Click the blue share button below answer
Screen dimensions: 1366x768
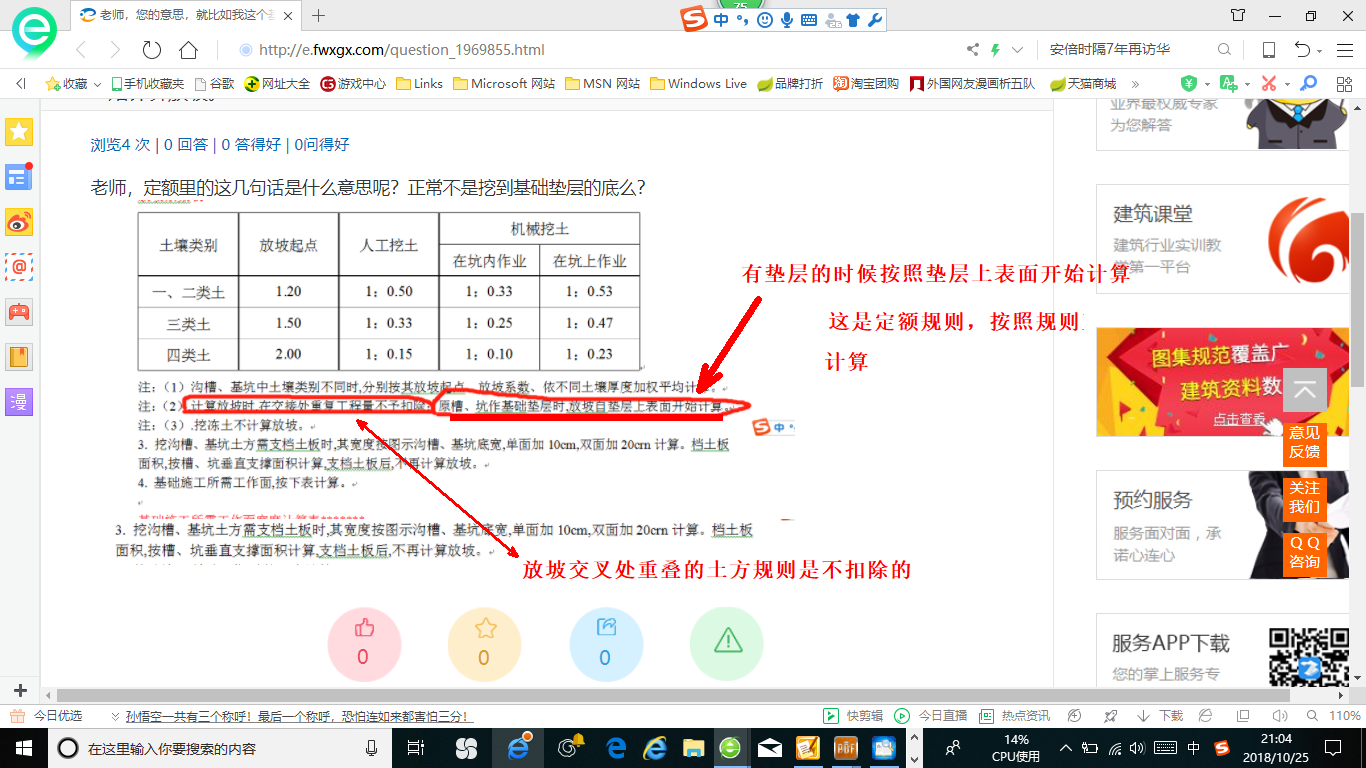click(x=606, y=643)
